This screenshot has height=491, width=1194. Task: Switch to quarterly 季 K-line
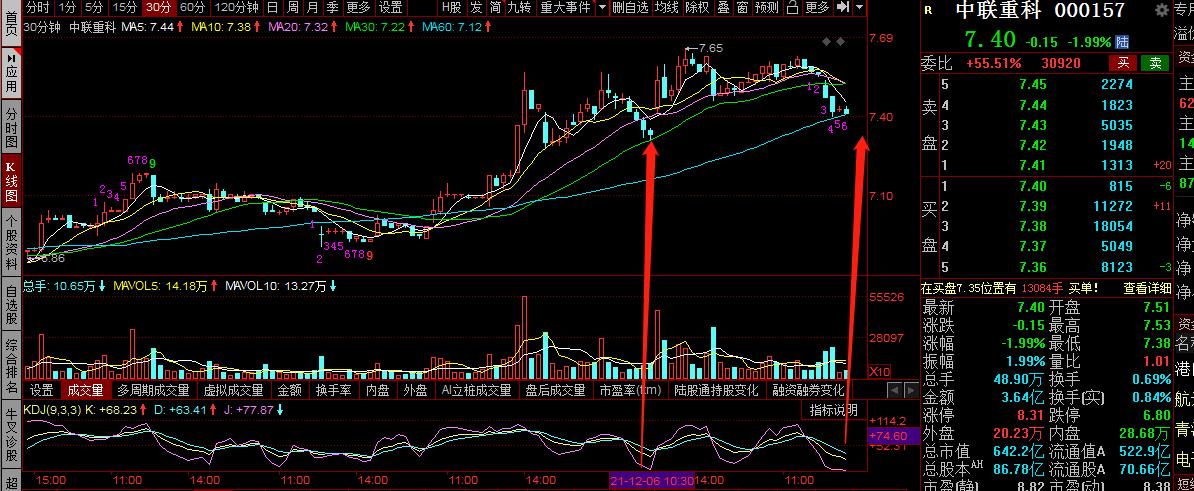point(332,8)
